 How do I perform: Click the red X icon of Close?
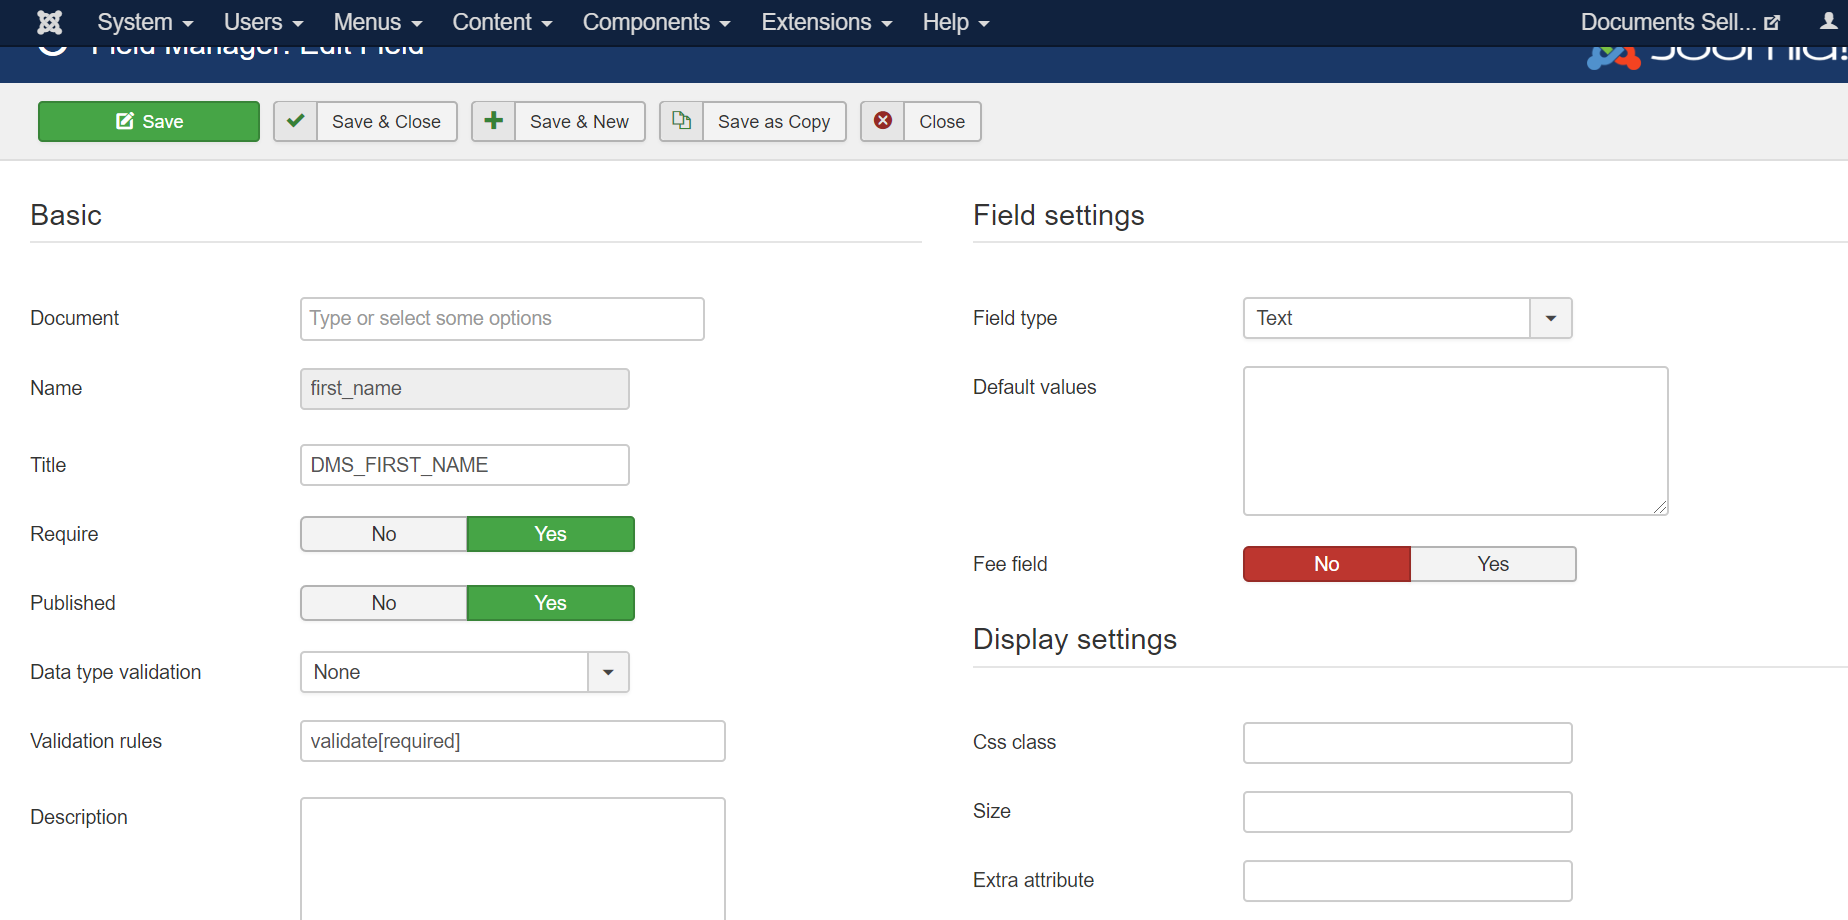tap(883, 121)
